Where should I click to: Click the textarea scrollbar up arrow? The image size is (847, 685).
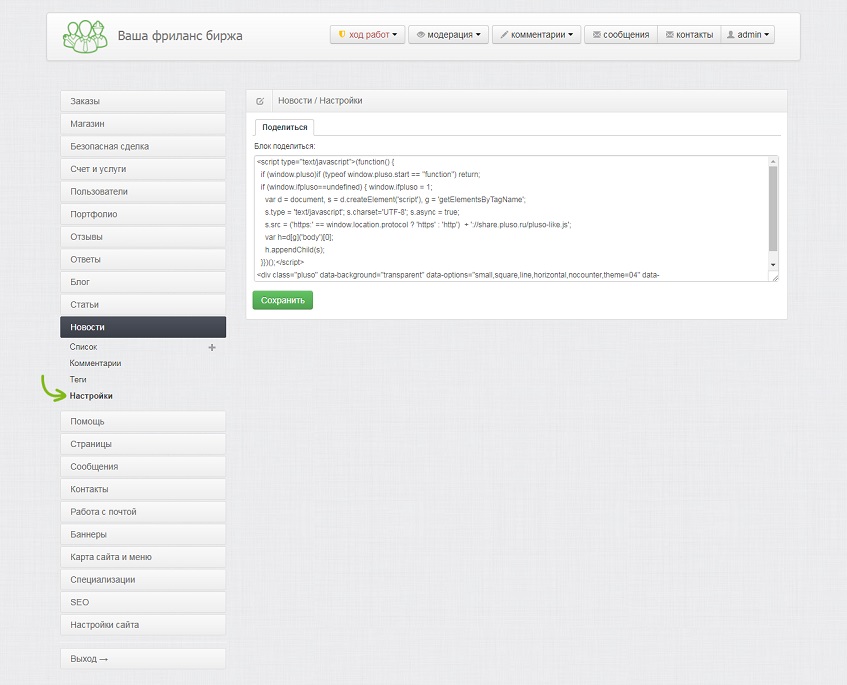(x=773, y=161)
